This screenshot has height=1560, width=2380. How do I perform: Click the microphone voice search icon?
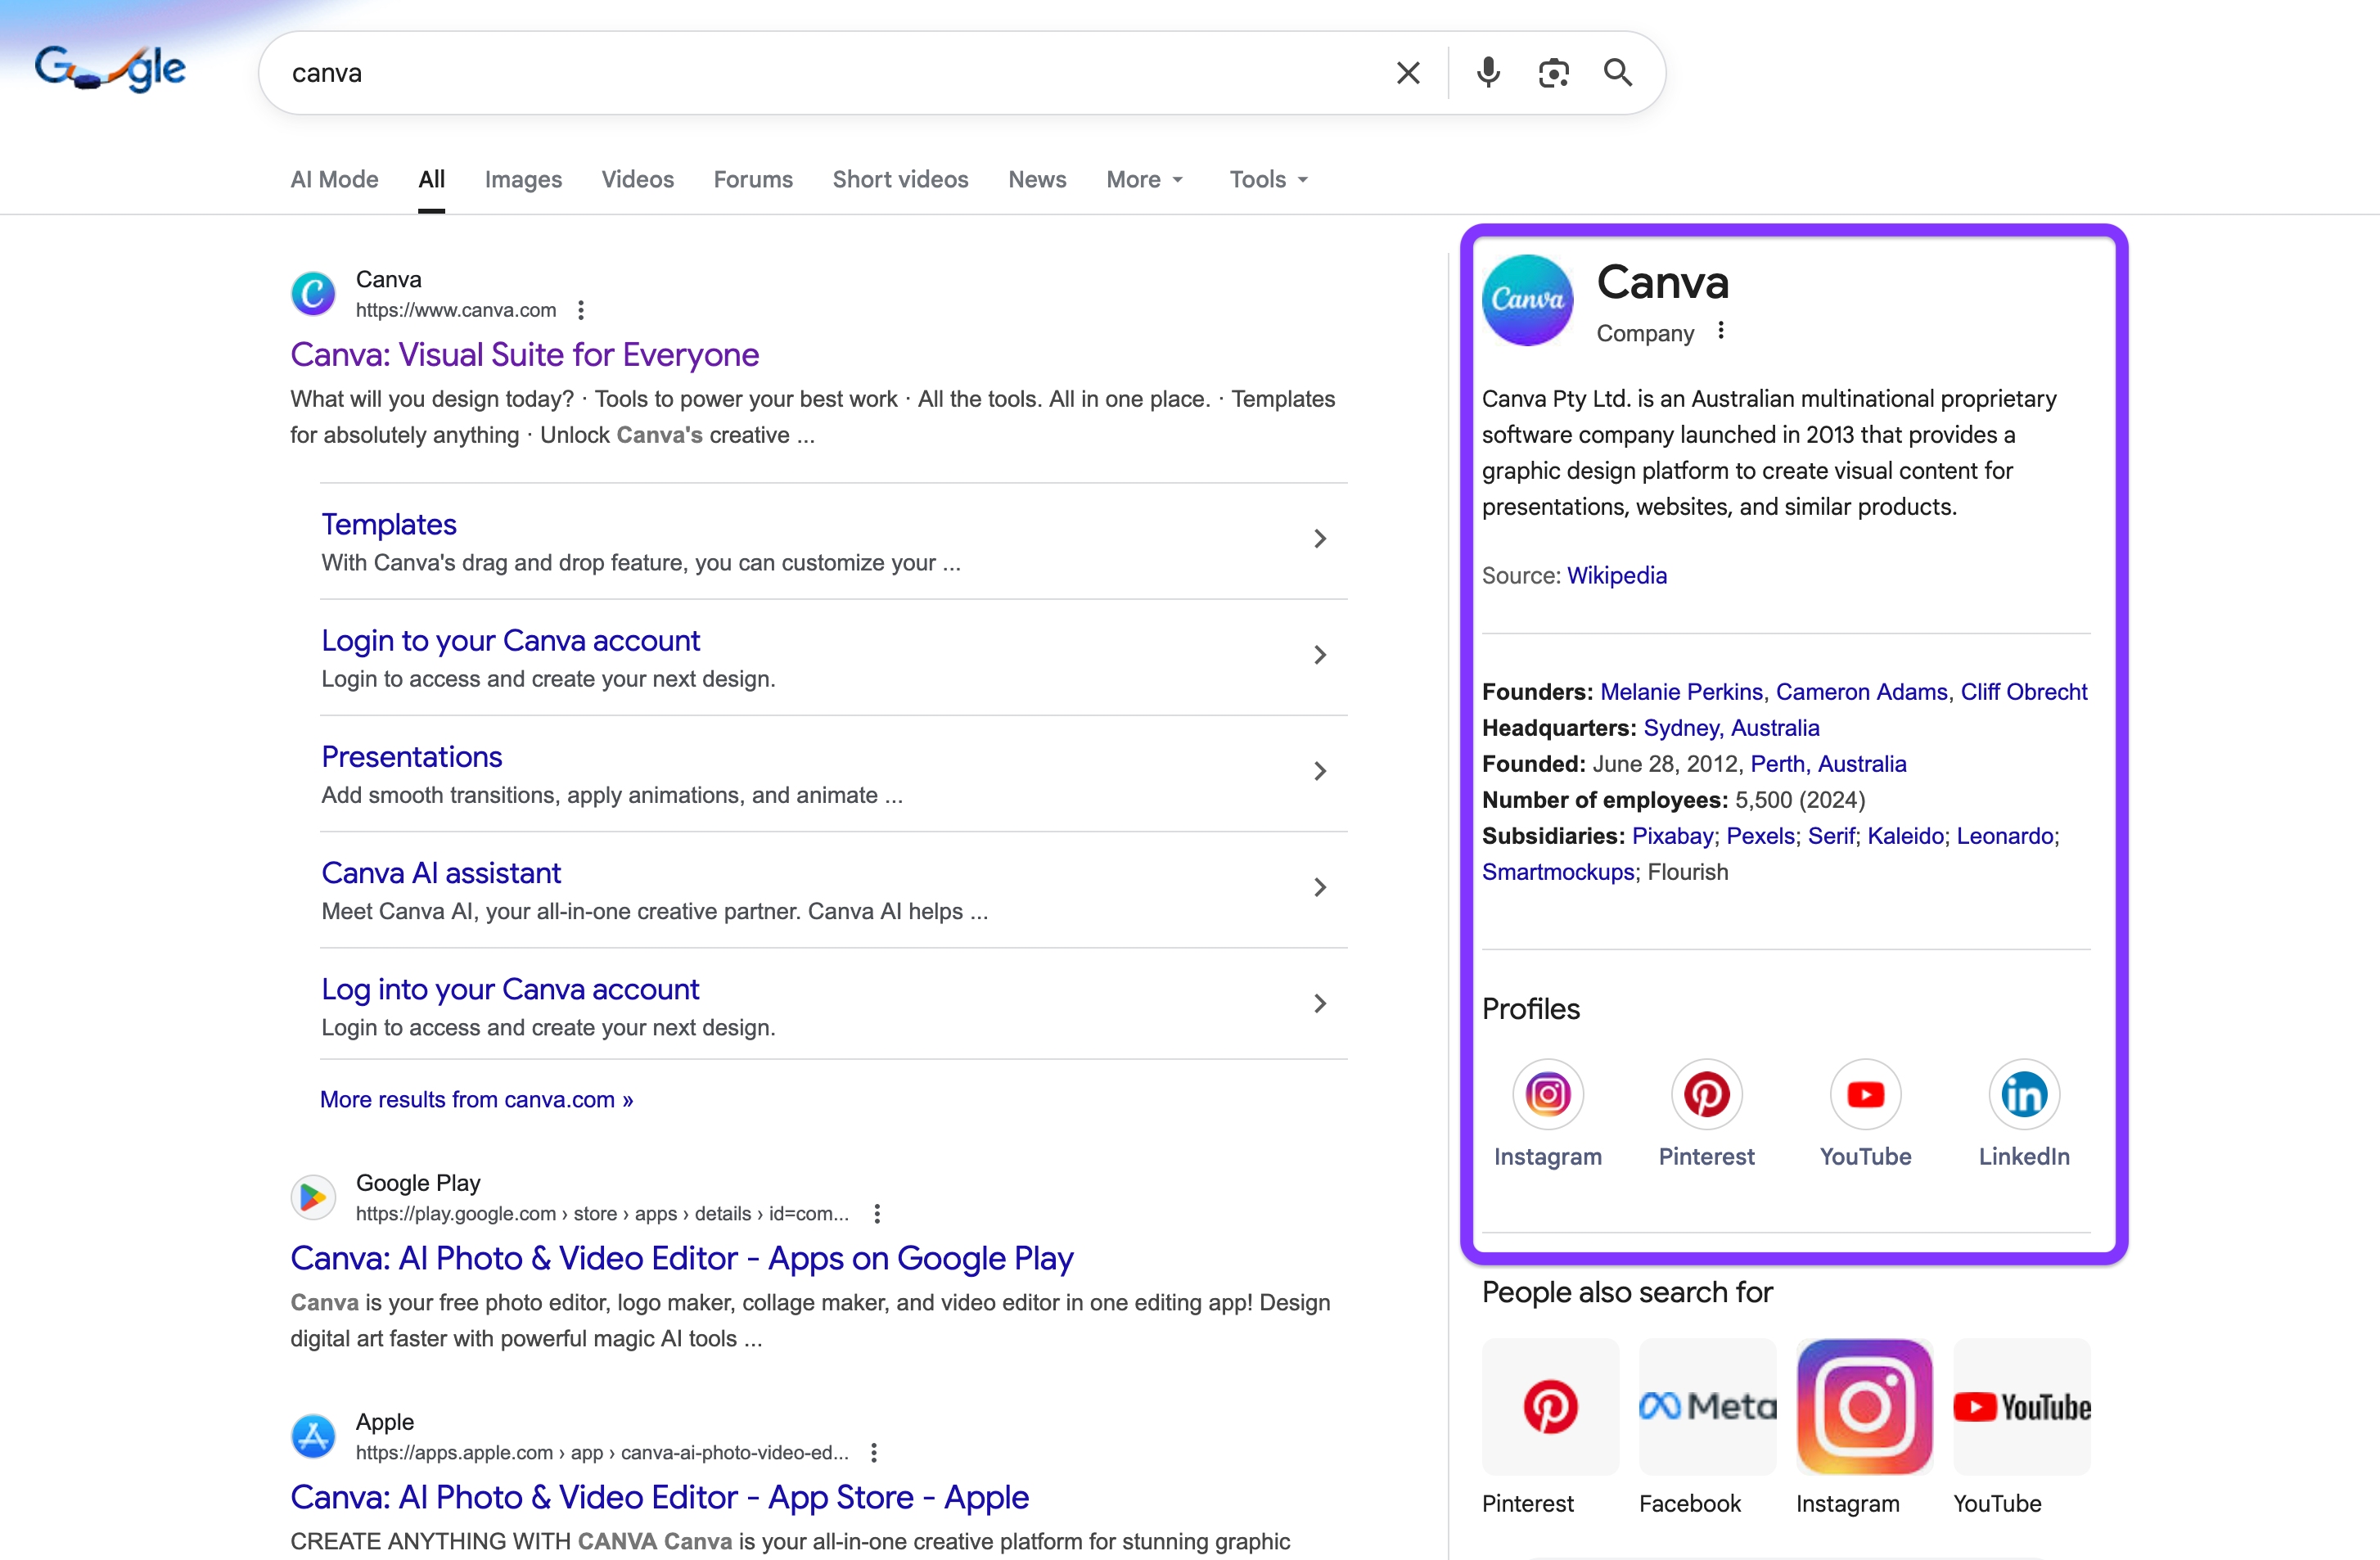1488,73
